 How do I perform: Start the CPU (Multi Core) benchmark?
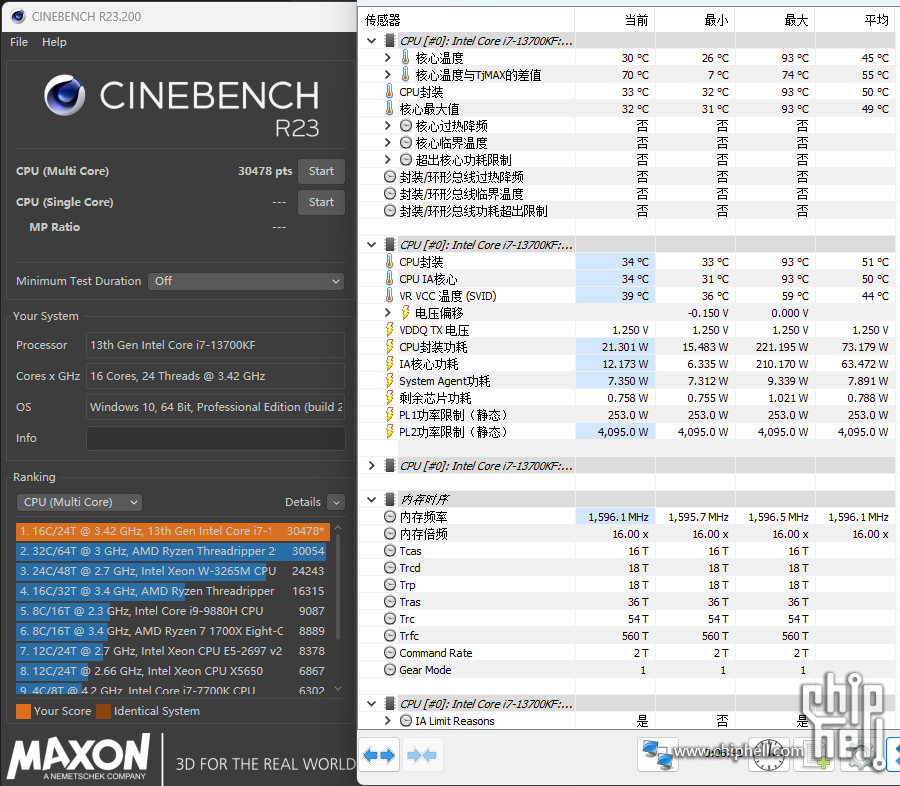[x=321, y=171]
